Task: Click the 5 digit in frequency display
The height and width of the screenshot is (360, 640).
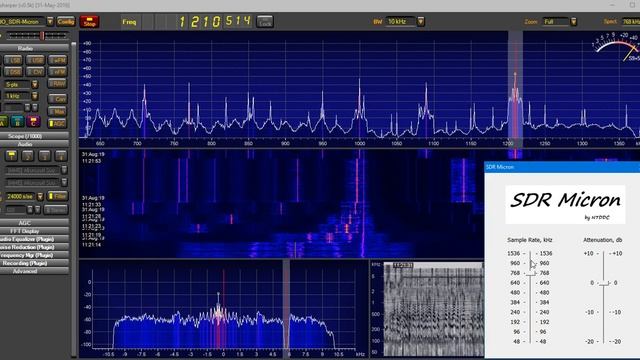Action: 229,20
